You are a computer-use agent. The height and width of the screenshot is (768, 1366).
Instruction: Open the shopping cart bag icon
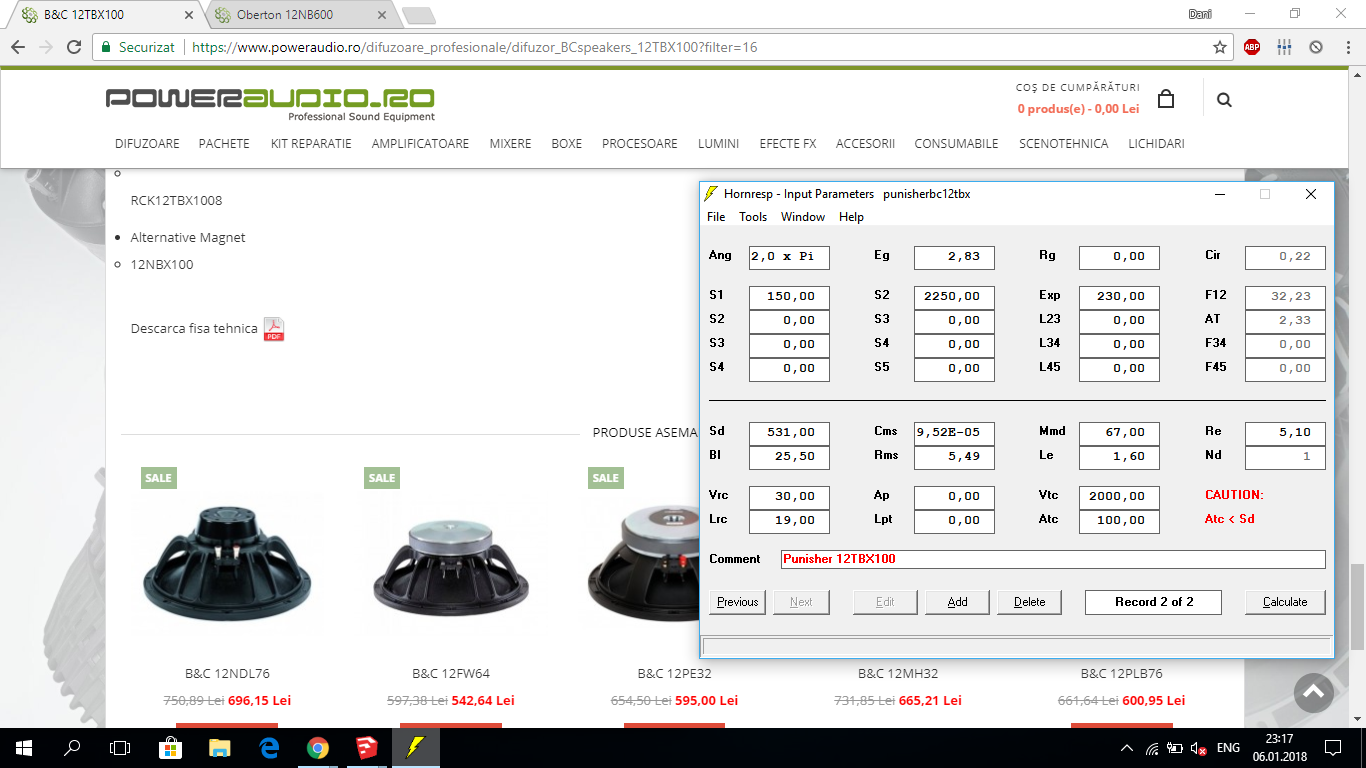1166,99
